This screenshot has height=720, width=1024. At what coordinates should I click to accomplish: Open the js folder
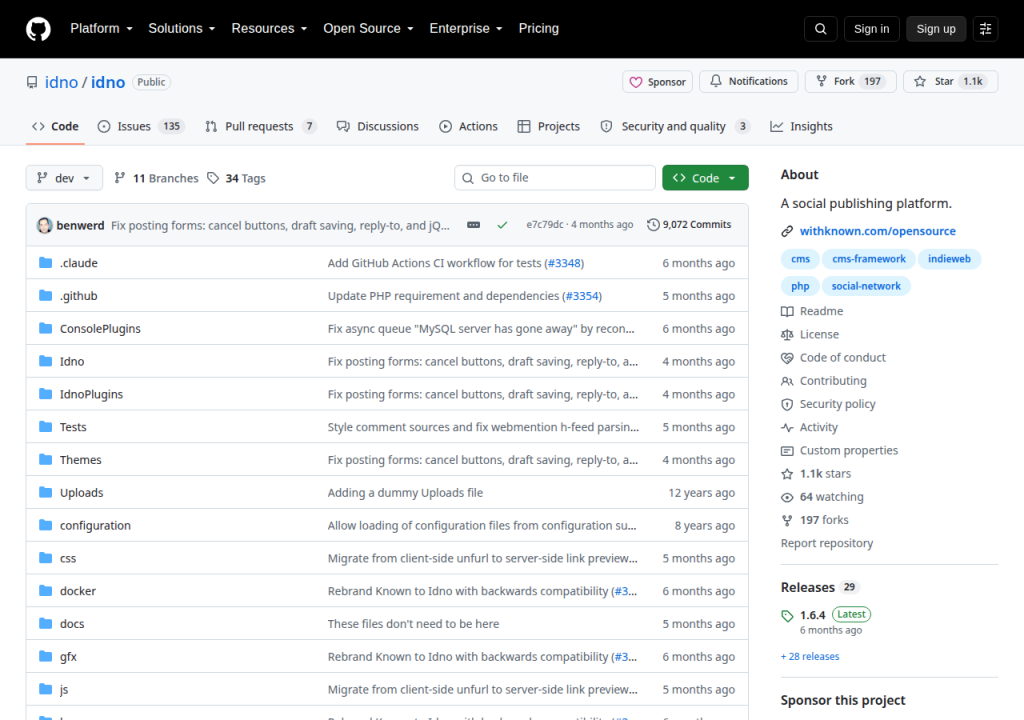point(64,689)
